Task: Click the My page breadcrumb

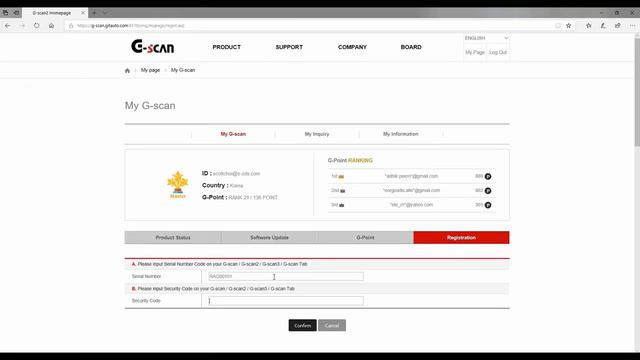Action: (150, 70)
